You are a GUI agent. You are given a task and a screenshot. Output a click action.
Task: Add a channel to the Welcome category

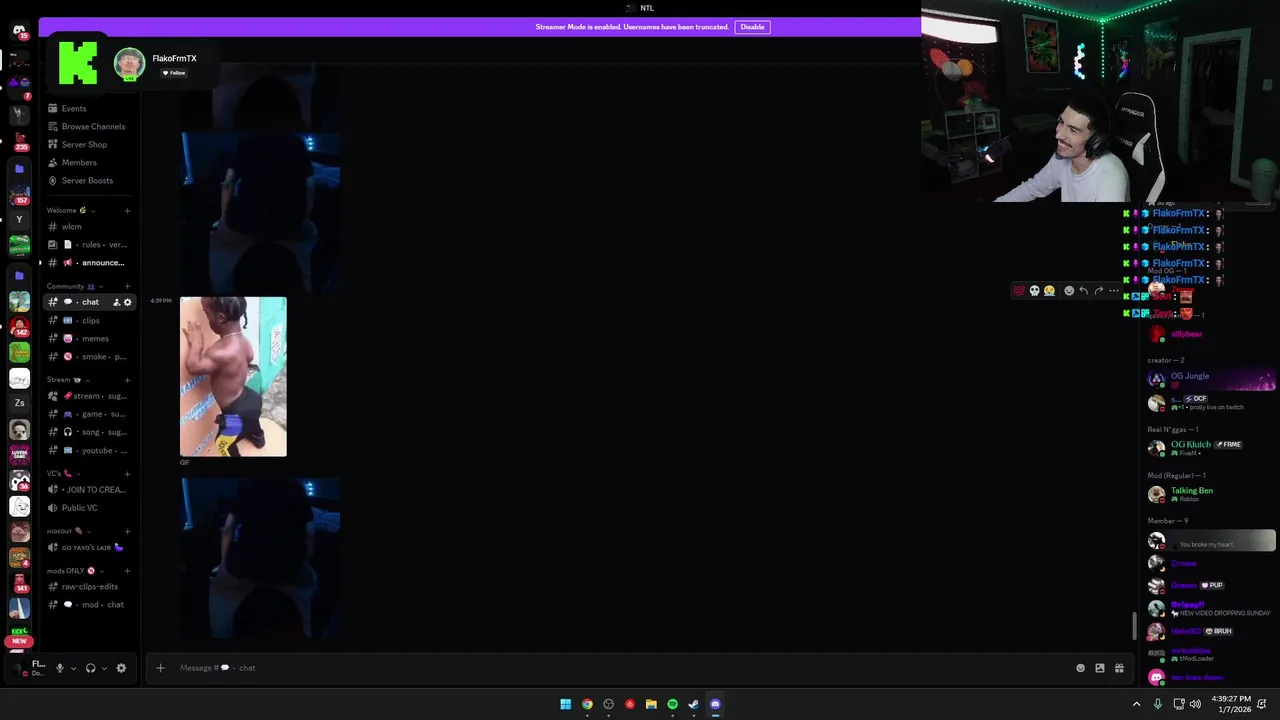tap(127, 210)
